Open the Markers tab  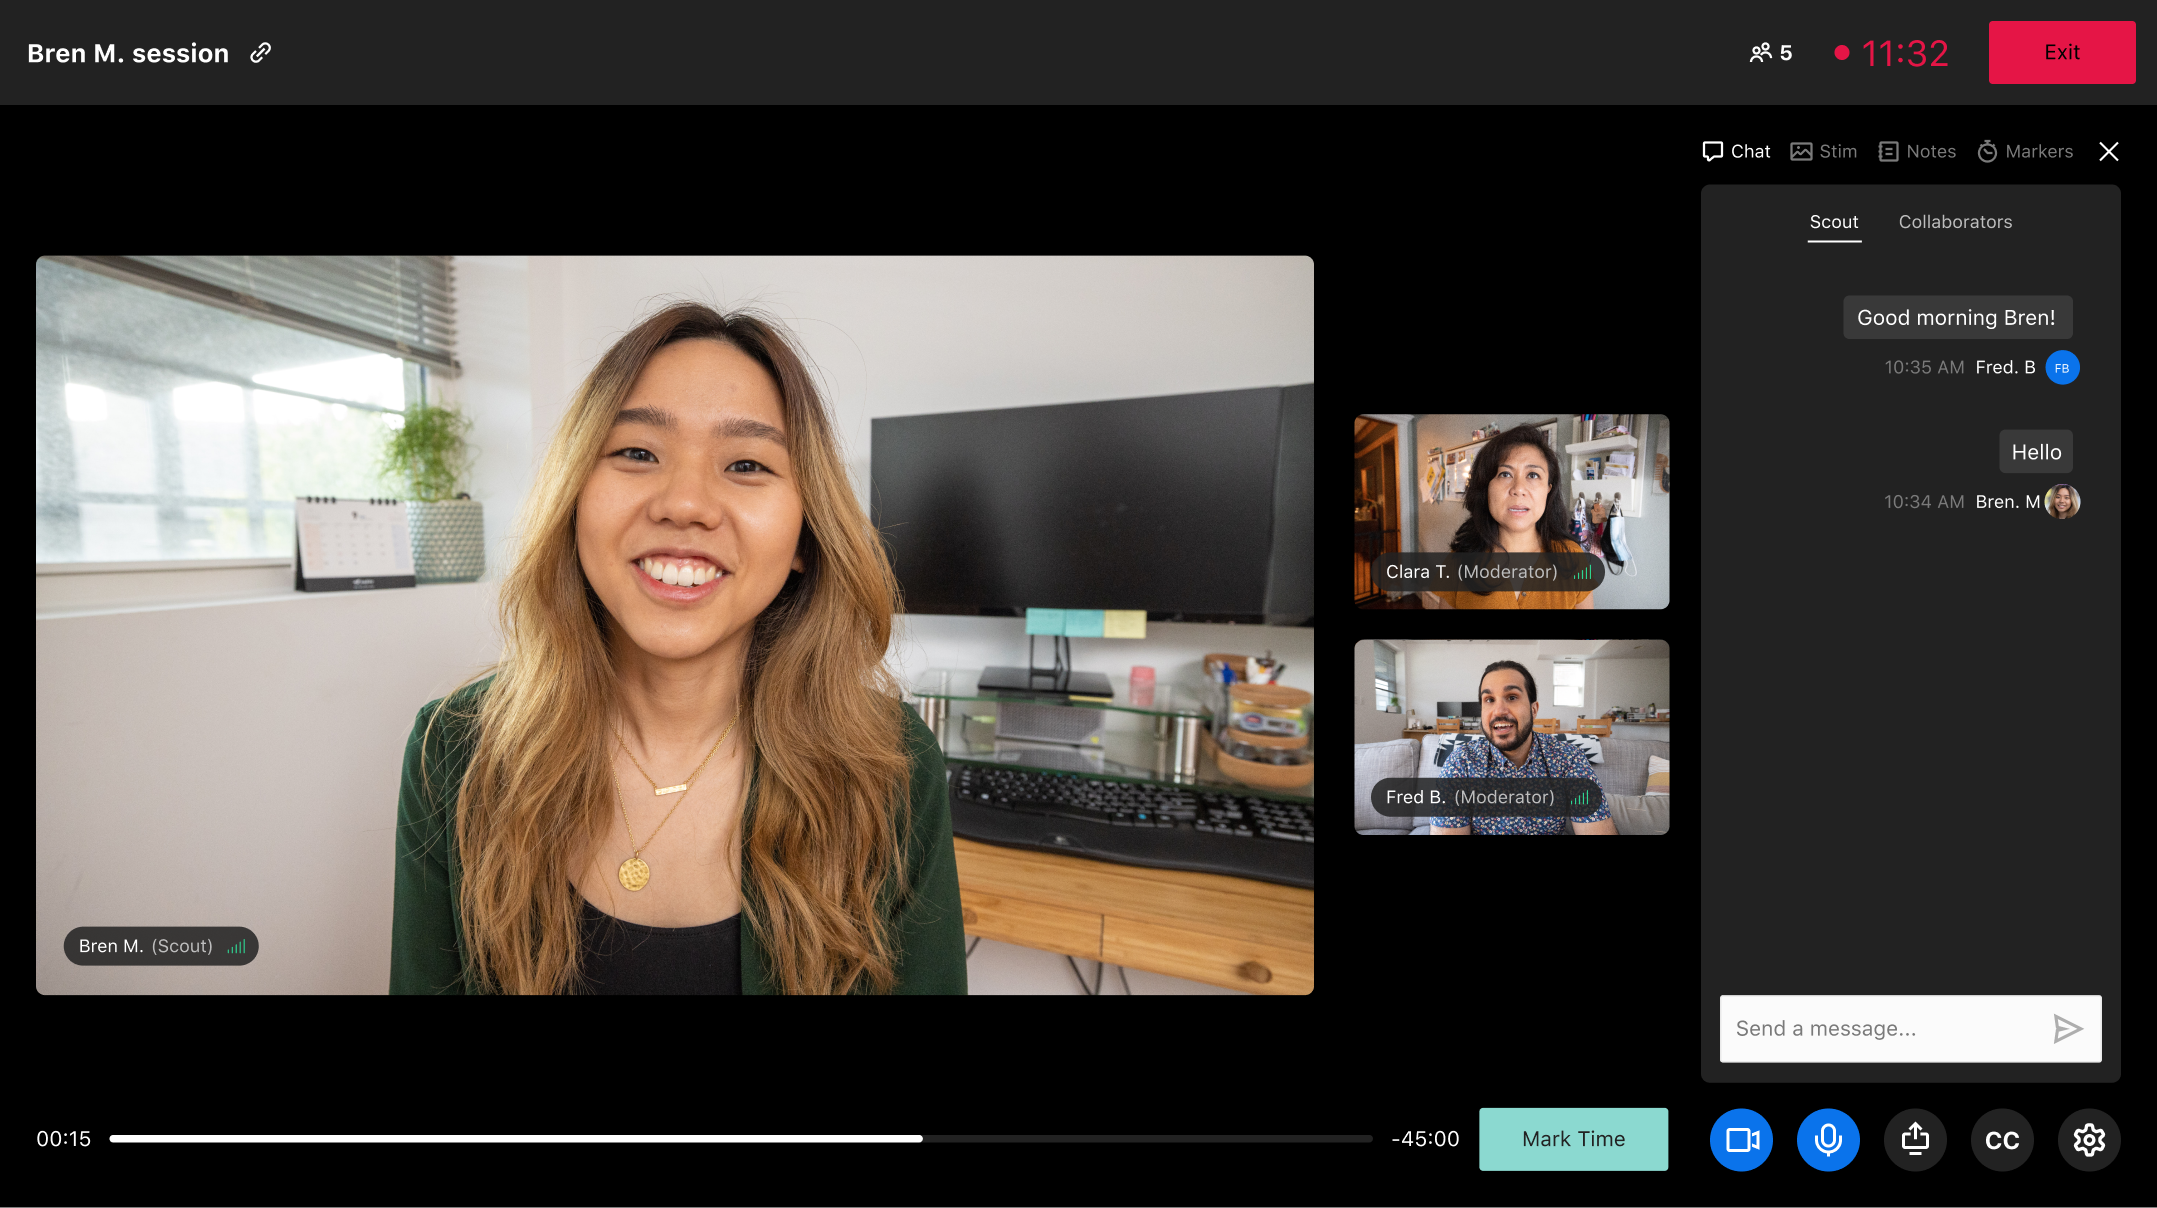[x=2025, y=151]
